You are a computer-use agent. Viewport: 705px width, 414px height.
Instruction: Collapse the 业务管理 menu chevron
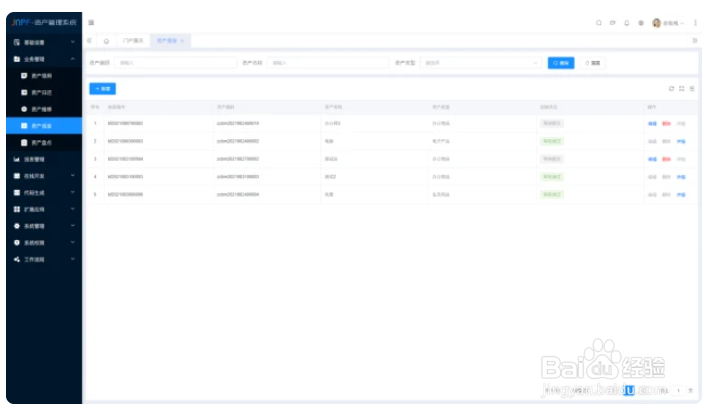tap(72, 59)
